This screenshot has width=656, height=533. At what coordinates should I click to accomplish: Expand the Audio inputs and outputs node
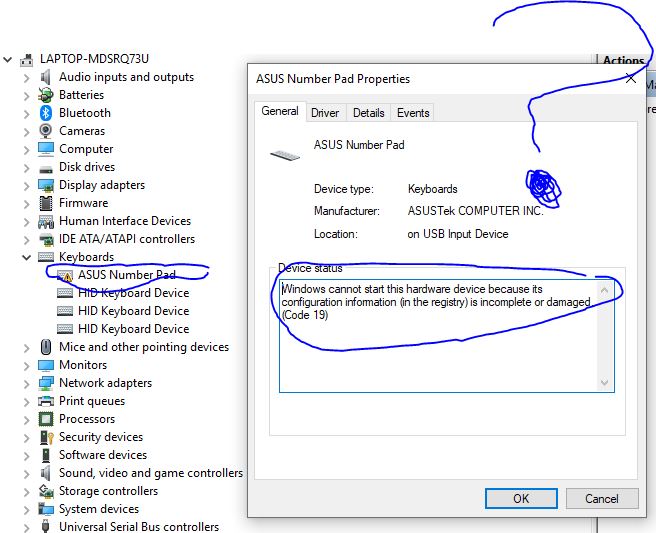tap(26, 78)
